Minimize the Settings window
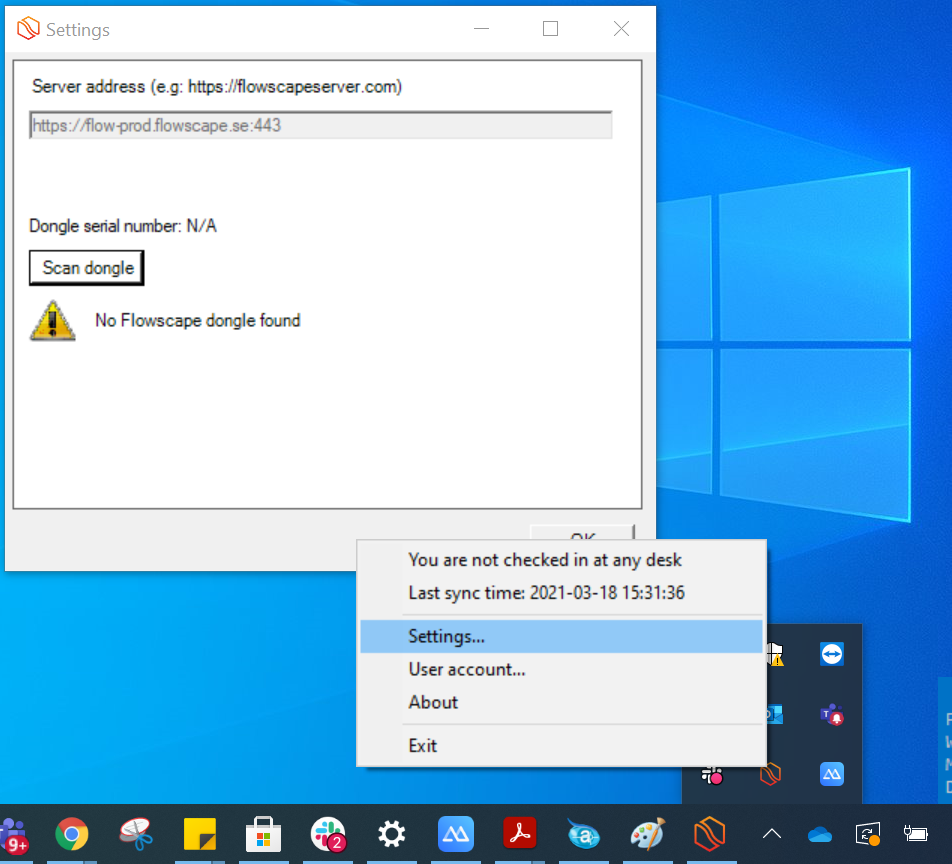This screenshot has width=952, height=864. [481, 29]
